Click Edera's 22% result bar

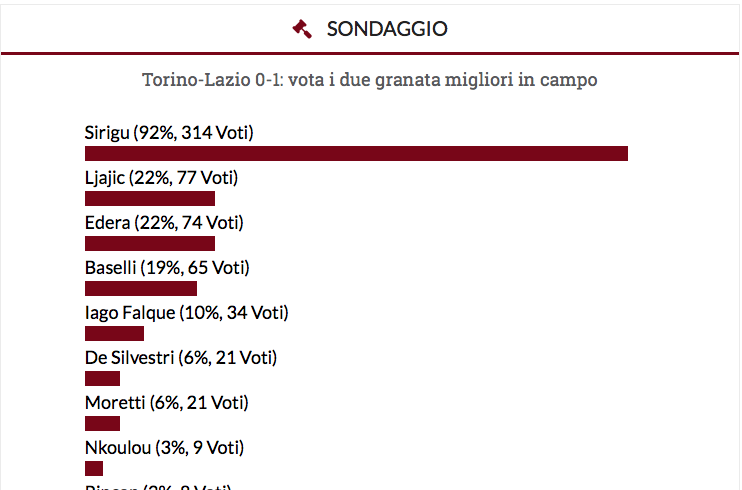point(150,243)
